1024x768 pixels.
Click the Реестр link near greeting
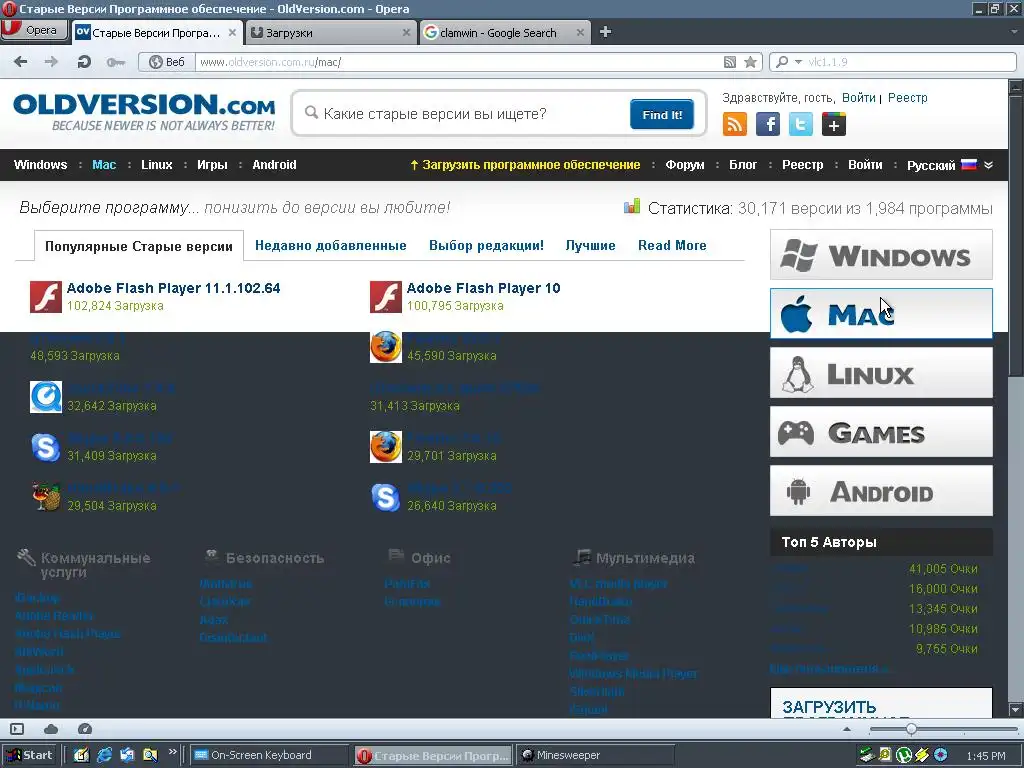907,98
